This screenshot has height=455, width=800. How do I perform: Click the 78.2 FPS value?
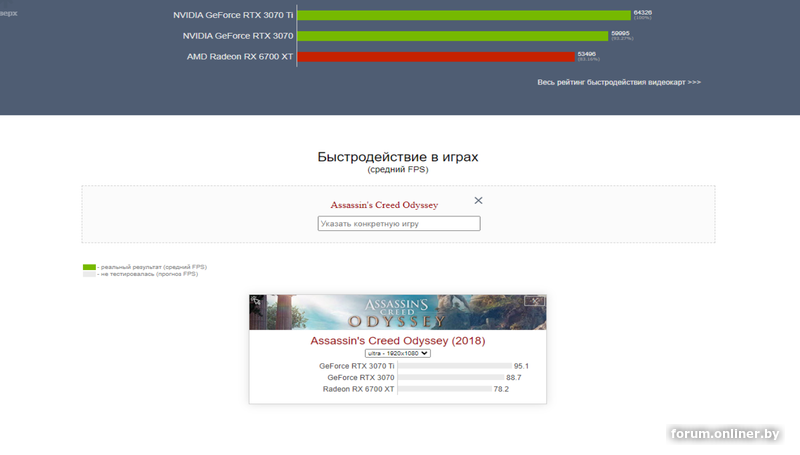coord(501,389)
